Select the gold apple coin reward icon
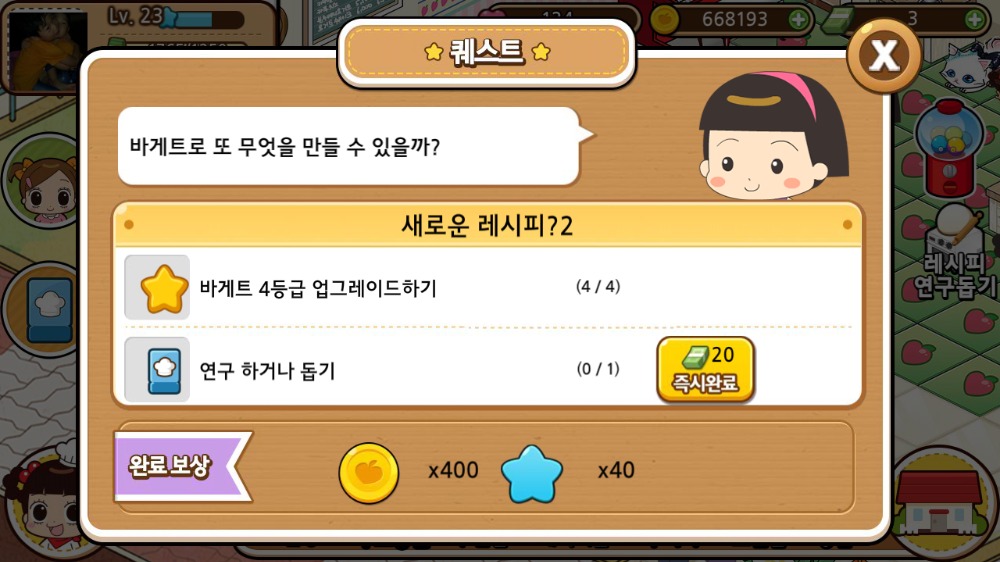Screen dimensions: 1000x562 point(369,473)
